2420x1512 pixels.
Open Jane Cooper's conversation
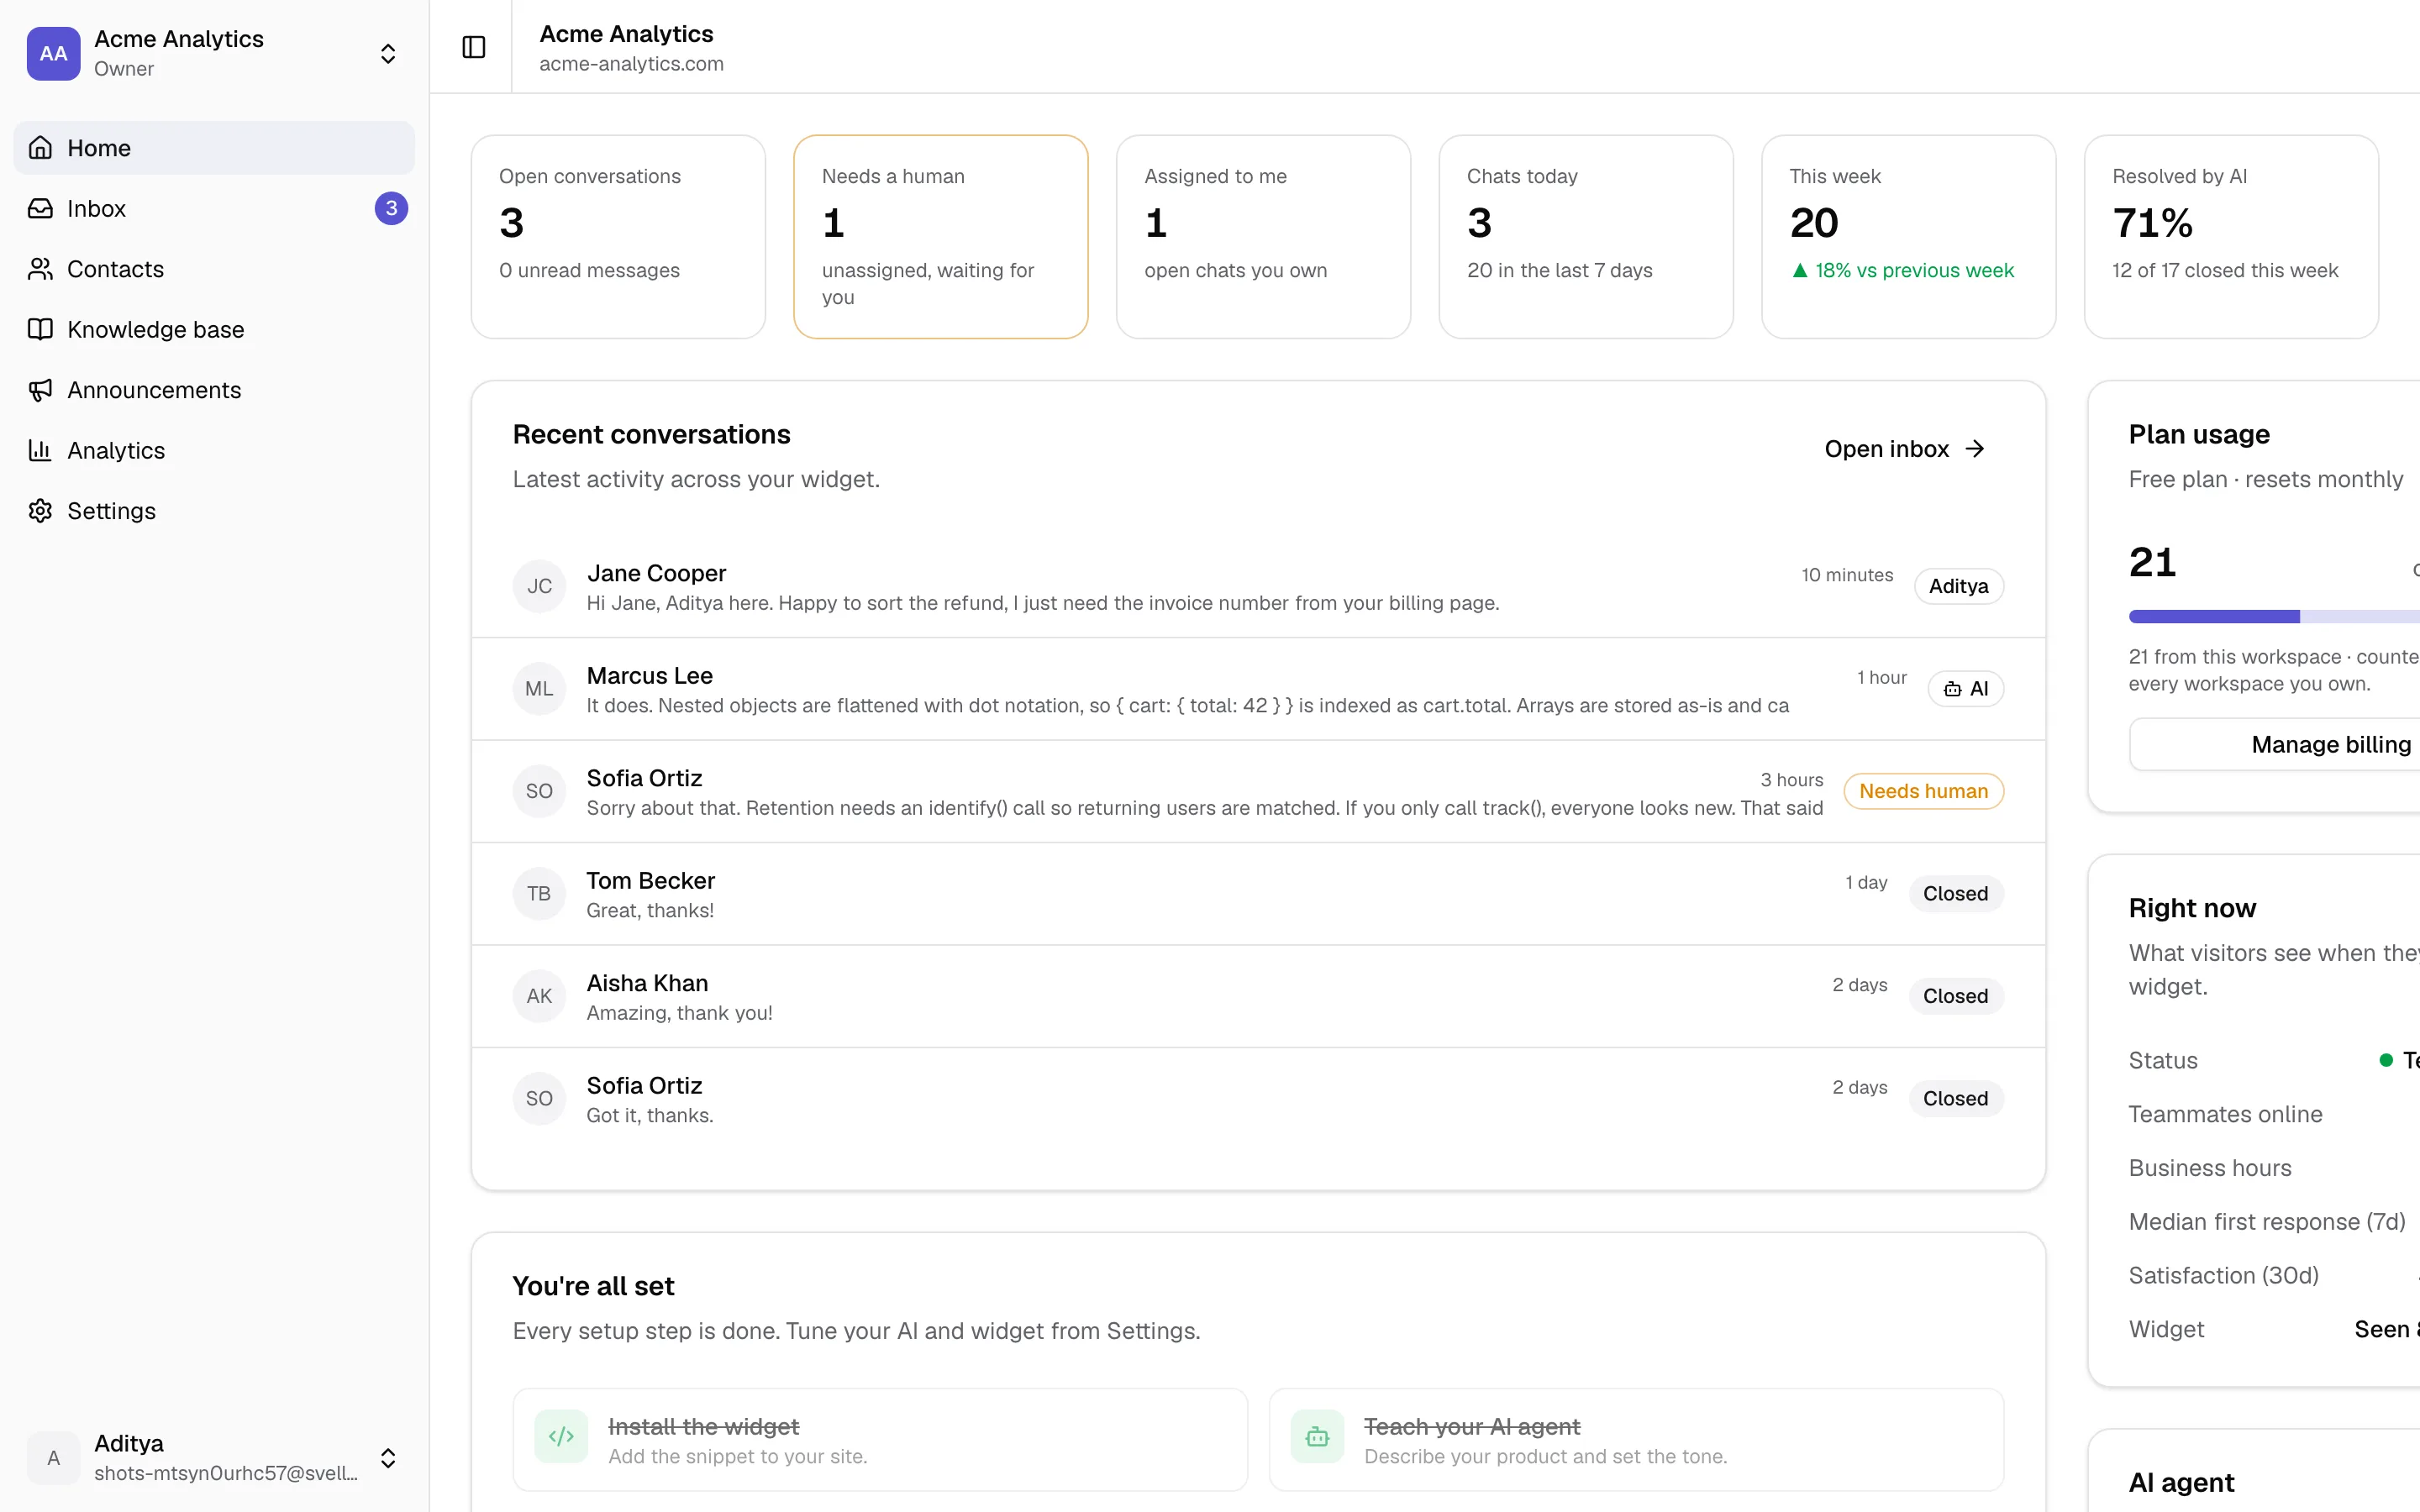[x=1258, y=586]
